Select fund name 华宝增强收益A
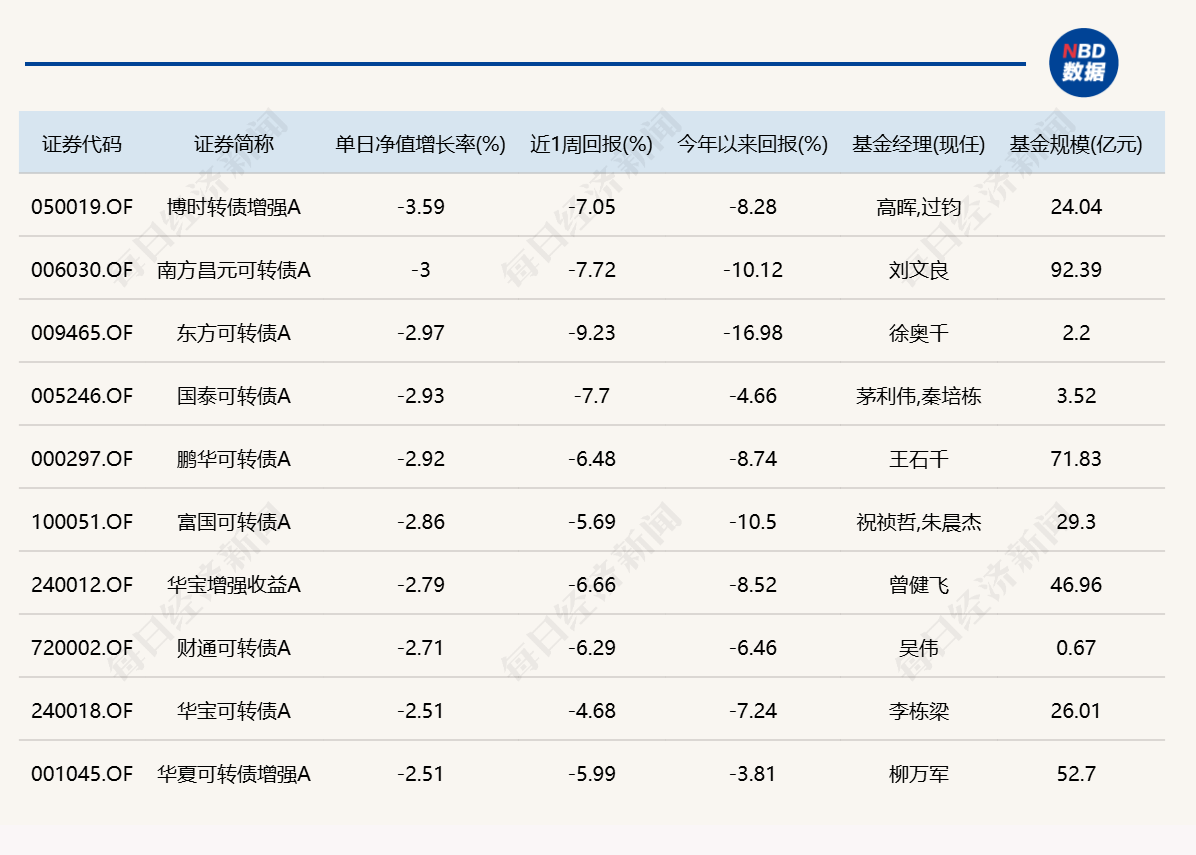Viewport: 1196px width, 855px height. click(233, 585)
